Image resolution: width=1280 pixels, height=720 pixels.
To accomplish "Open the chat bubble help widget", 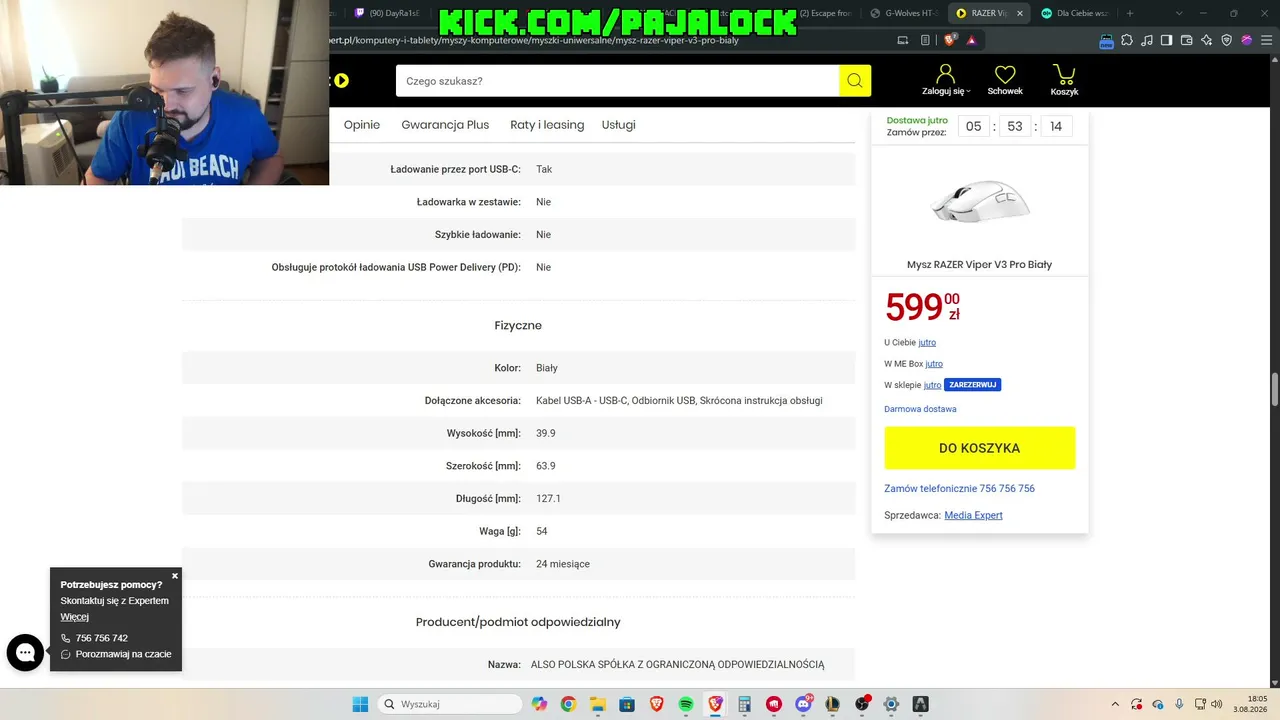I will click(25, 653).
